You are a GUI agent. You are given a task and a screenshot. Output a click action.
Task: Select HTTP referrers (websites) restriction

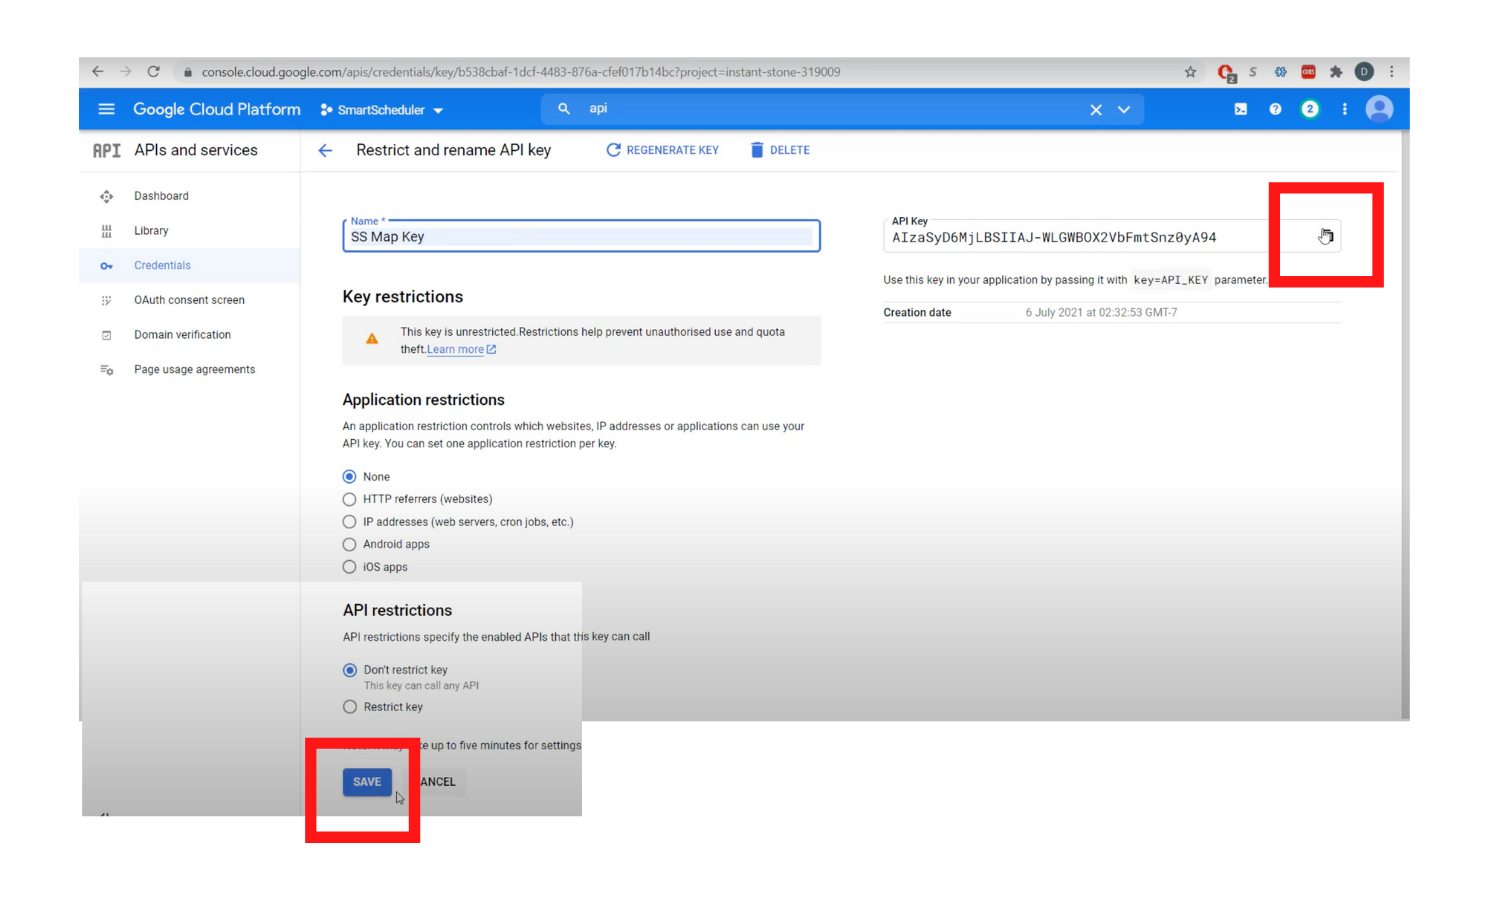click(349, 499)
